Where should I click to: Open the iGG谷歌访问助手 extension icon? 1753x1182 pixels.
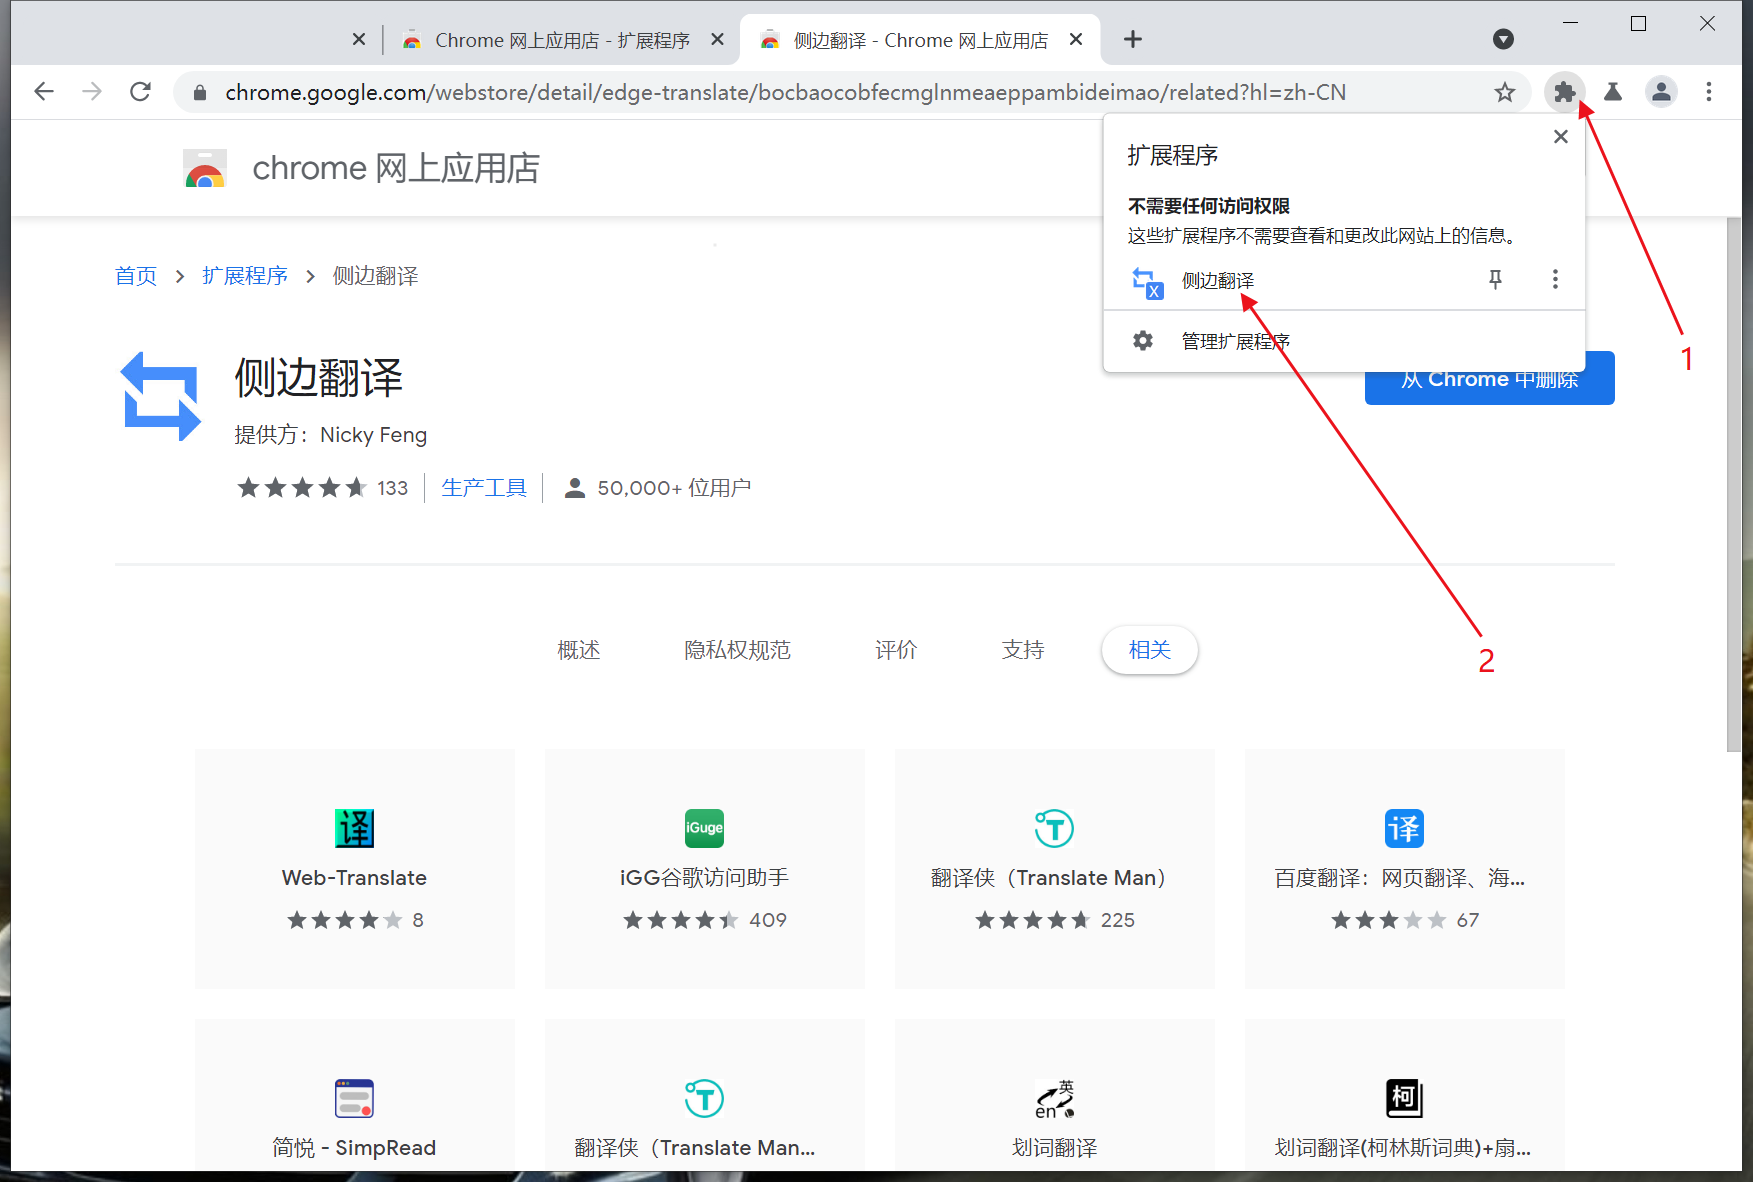[x=704, y=828]
